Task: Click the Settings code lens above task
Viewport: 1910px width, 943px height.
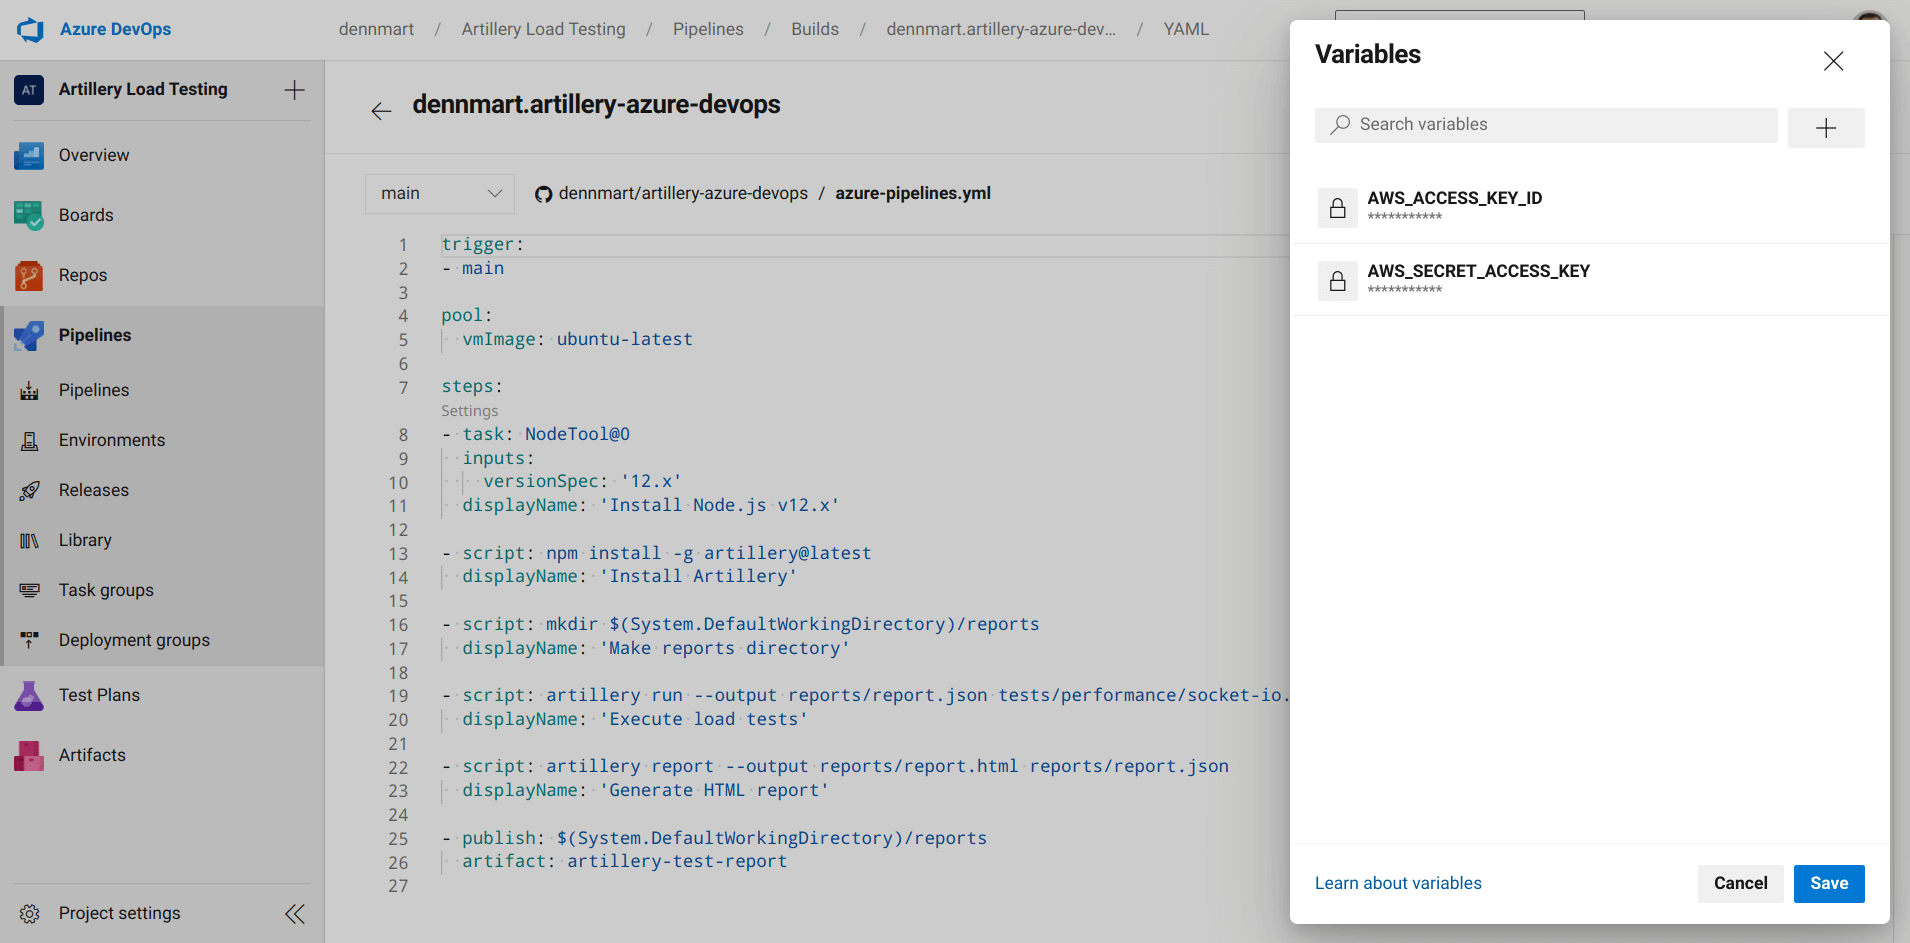Action: point(469,411)
